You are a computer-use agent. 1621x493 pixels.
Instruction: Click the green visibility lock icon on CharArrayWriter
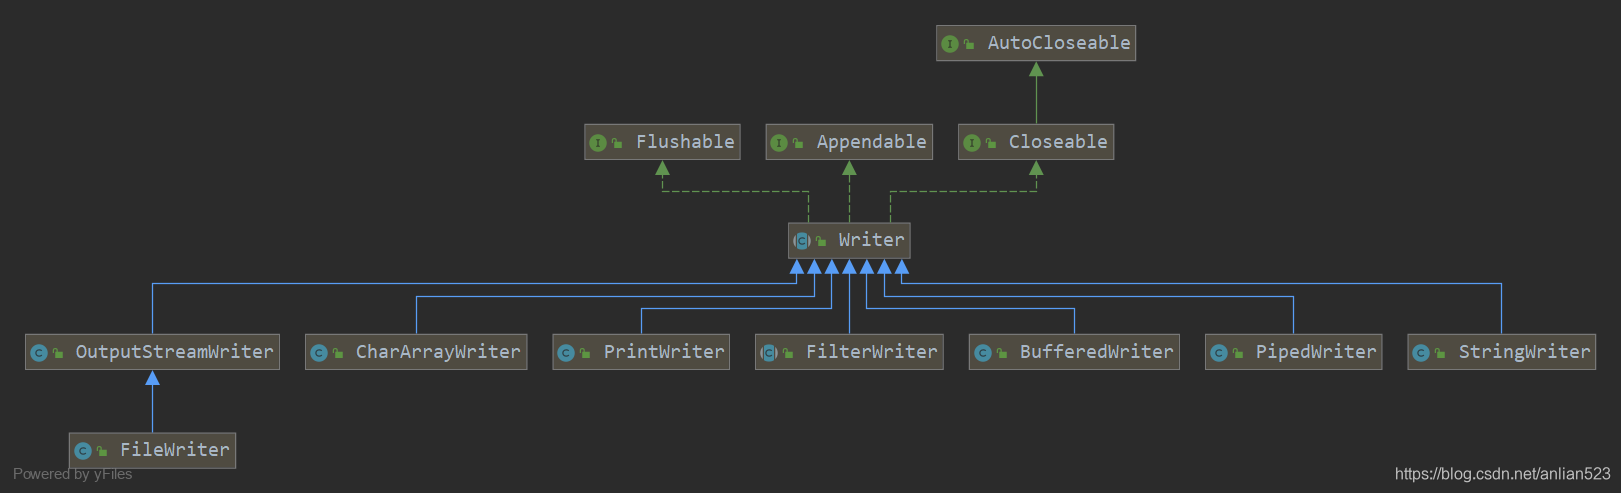[338, 353]
